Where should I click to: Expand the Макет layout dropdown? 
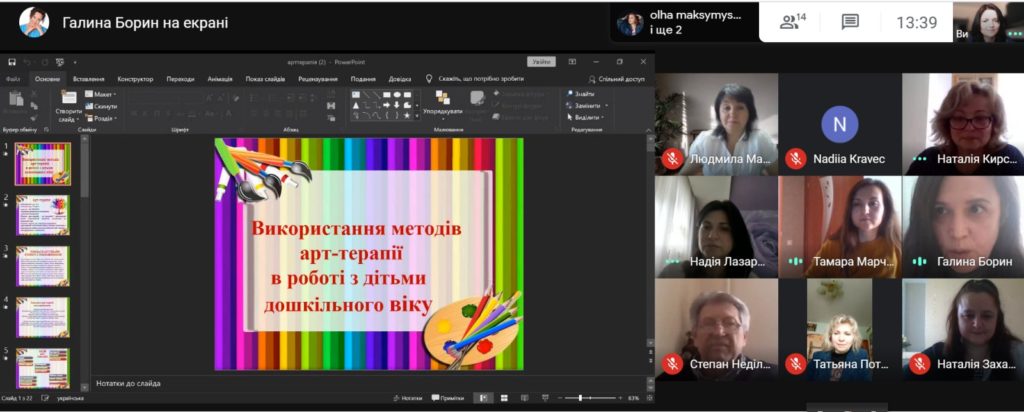(101, 94)
